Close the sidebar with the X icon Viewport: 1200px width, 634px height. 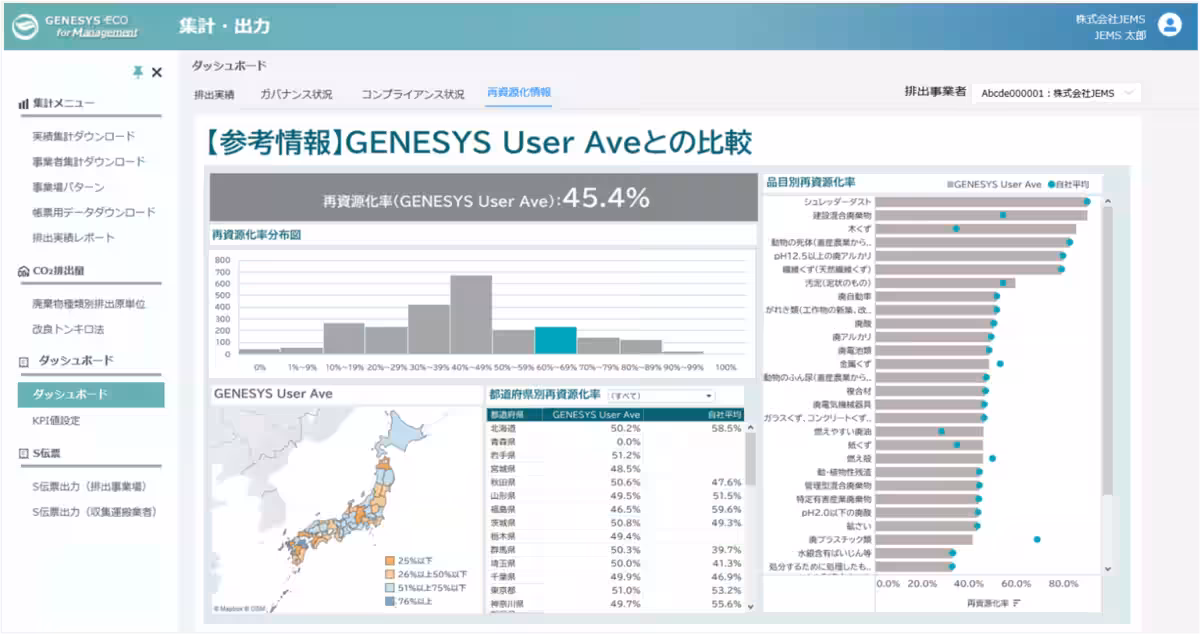[157, 72]
